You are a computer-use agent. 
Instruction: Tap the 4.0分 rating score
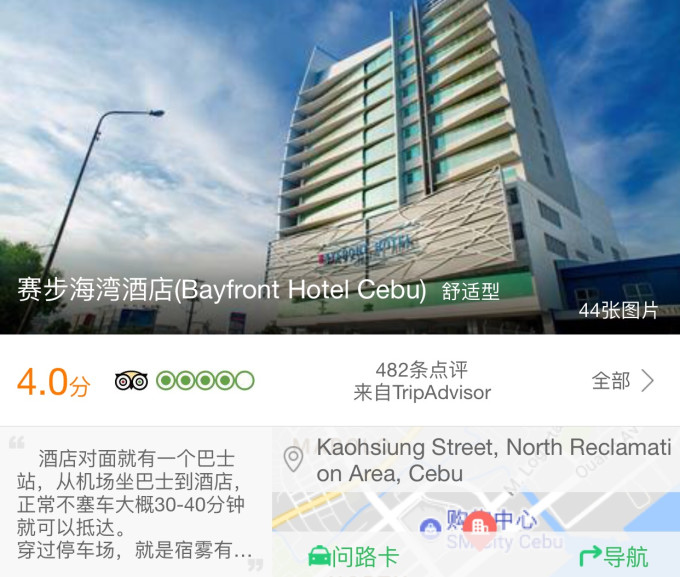pos(53,382)
